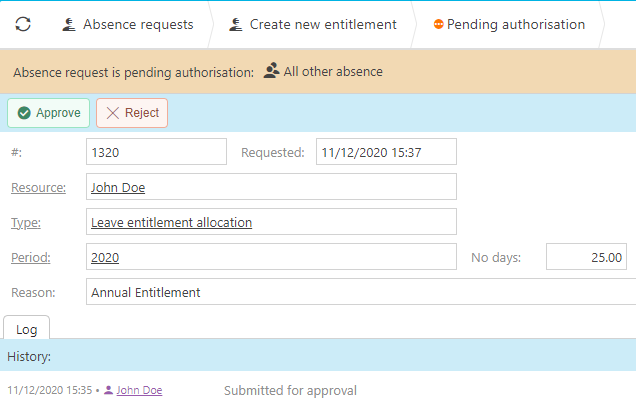The width and height of the screenshot is (636, 407).
Task: Click the Absence requests person icon
Action: tap(69, 24)
